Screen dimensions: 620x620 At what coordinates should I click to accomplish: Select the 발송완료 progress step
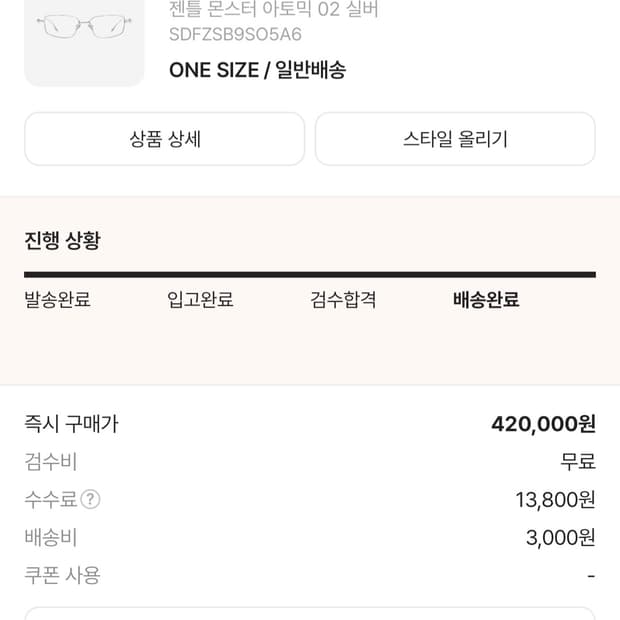[x=58, y=300]
